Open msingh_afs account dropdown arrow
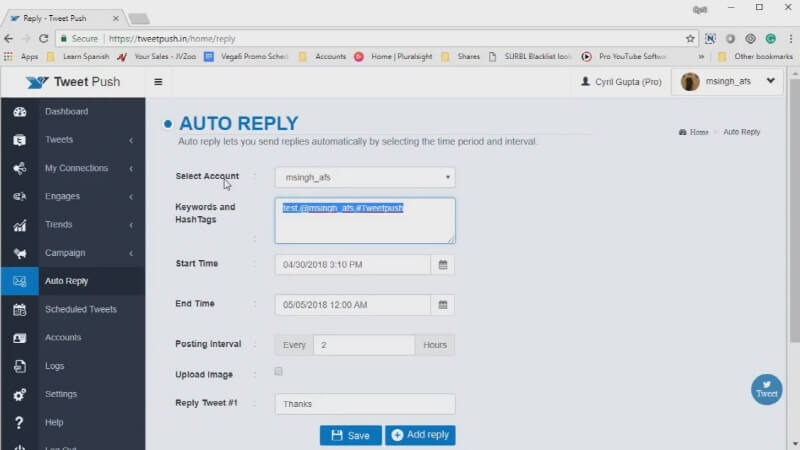This screenshot has width=800, height=450. [x=770, y=81]
